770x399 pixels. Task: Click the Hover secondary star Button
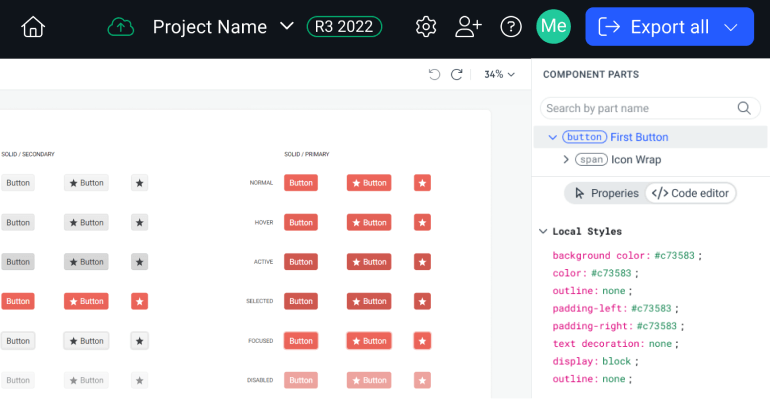pos(86,222)
